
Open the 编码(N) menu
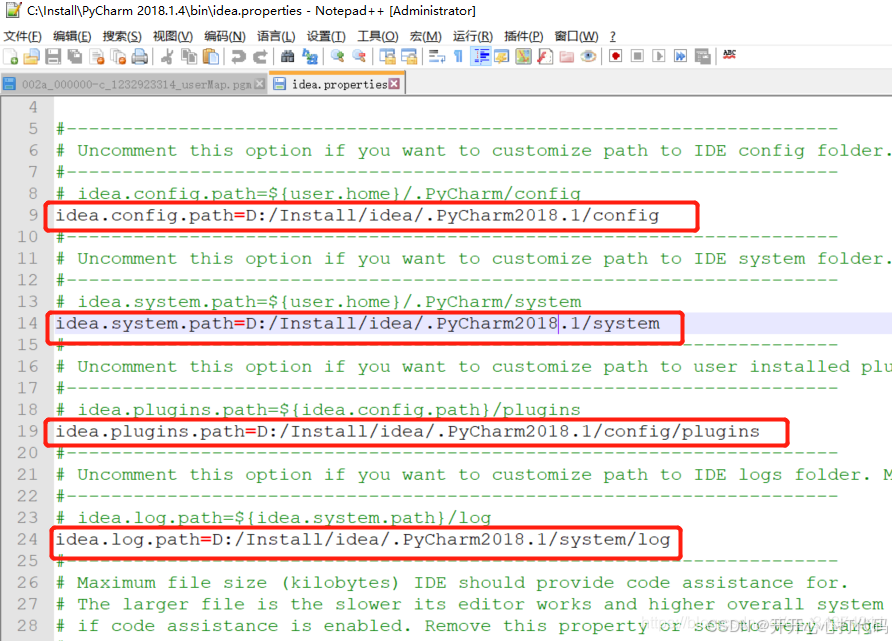click(x=225, y=36)
